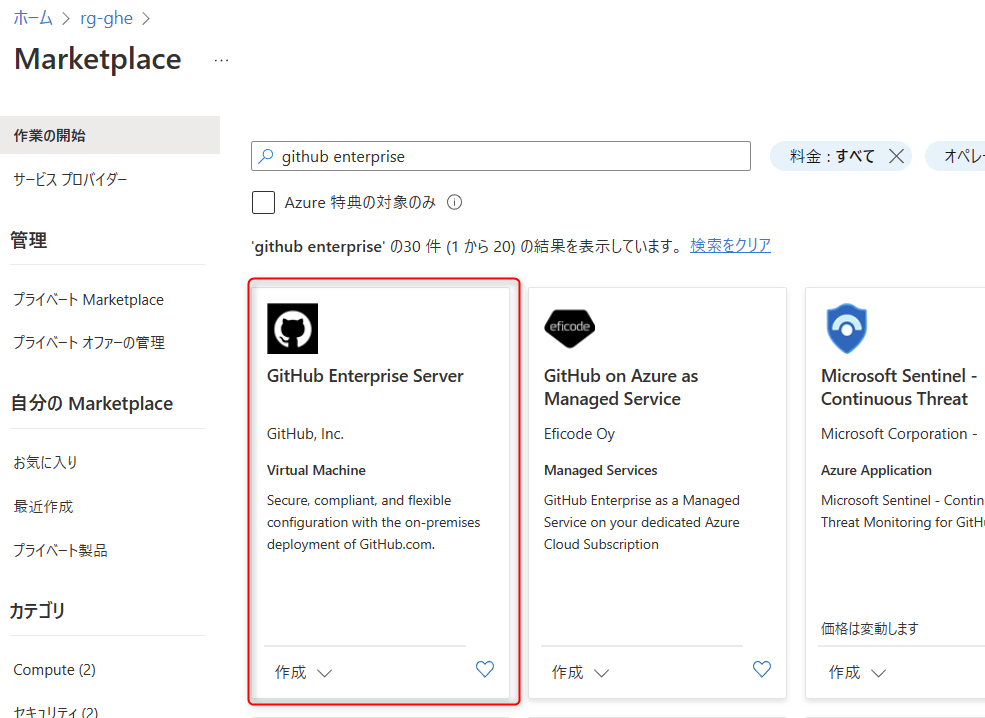Screen dimensions: 985x718
Task: Favorite GitHub Enterprise Server with heart icon
Action: point(484,669)
